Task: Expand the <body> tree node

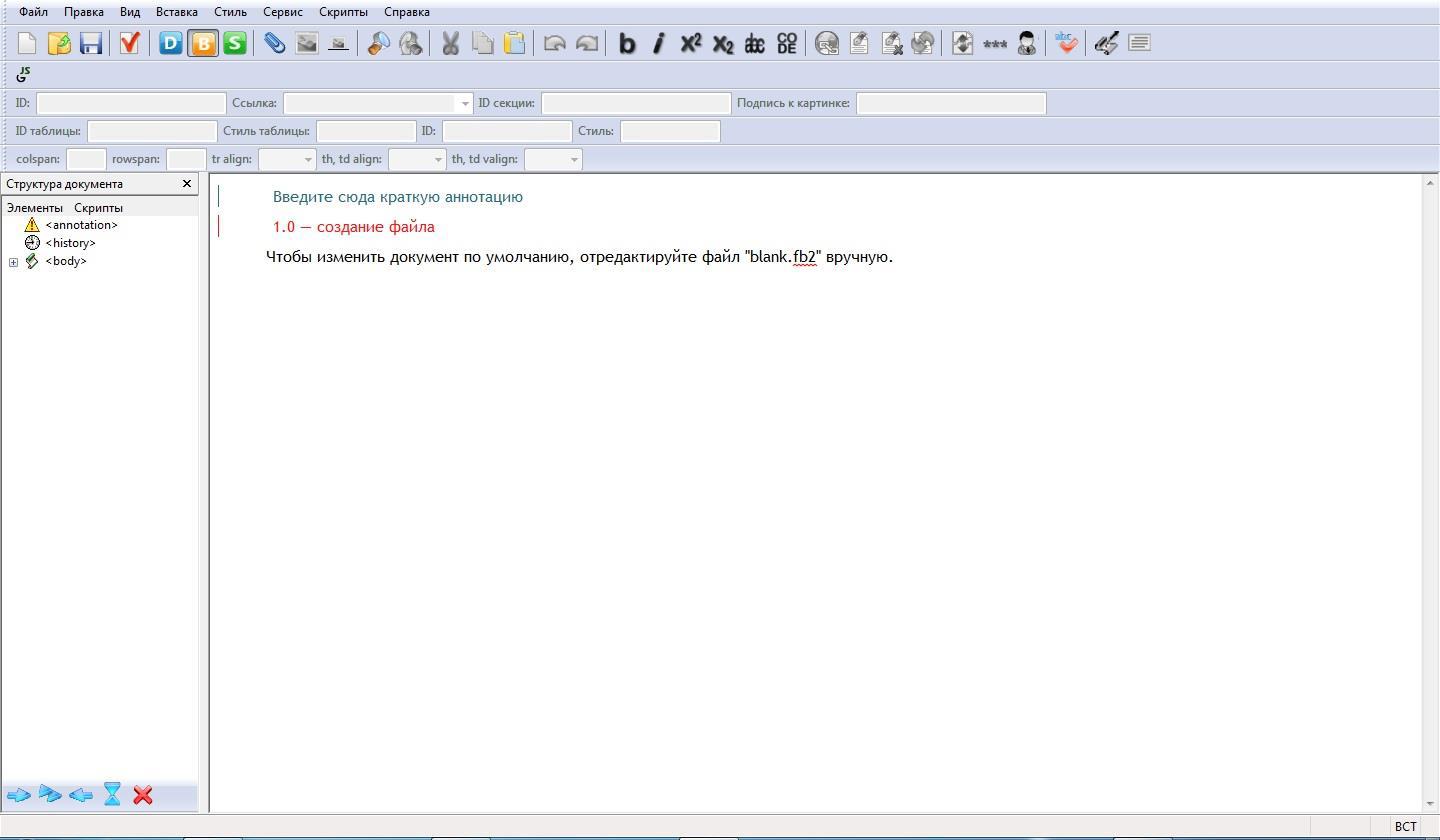Action: pos(13,262)
